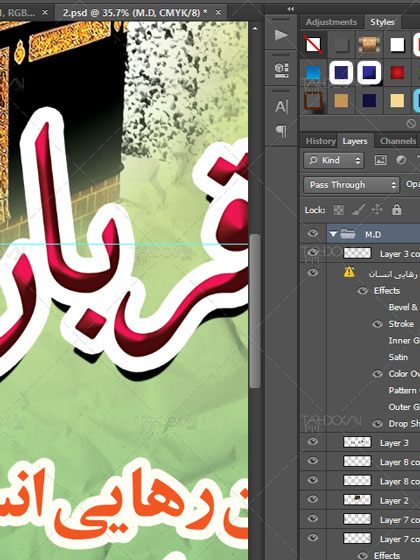Open the Pass Through blend mode dropdown

[351, 185]
